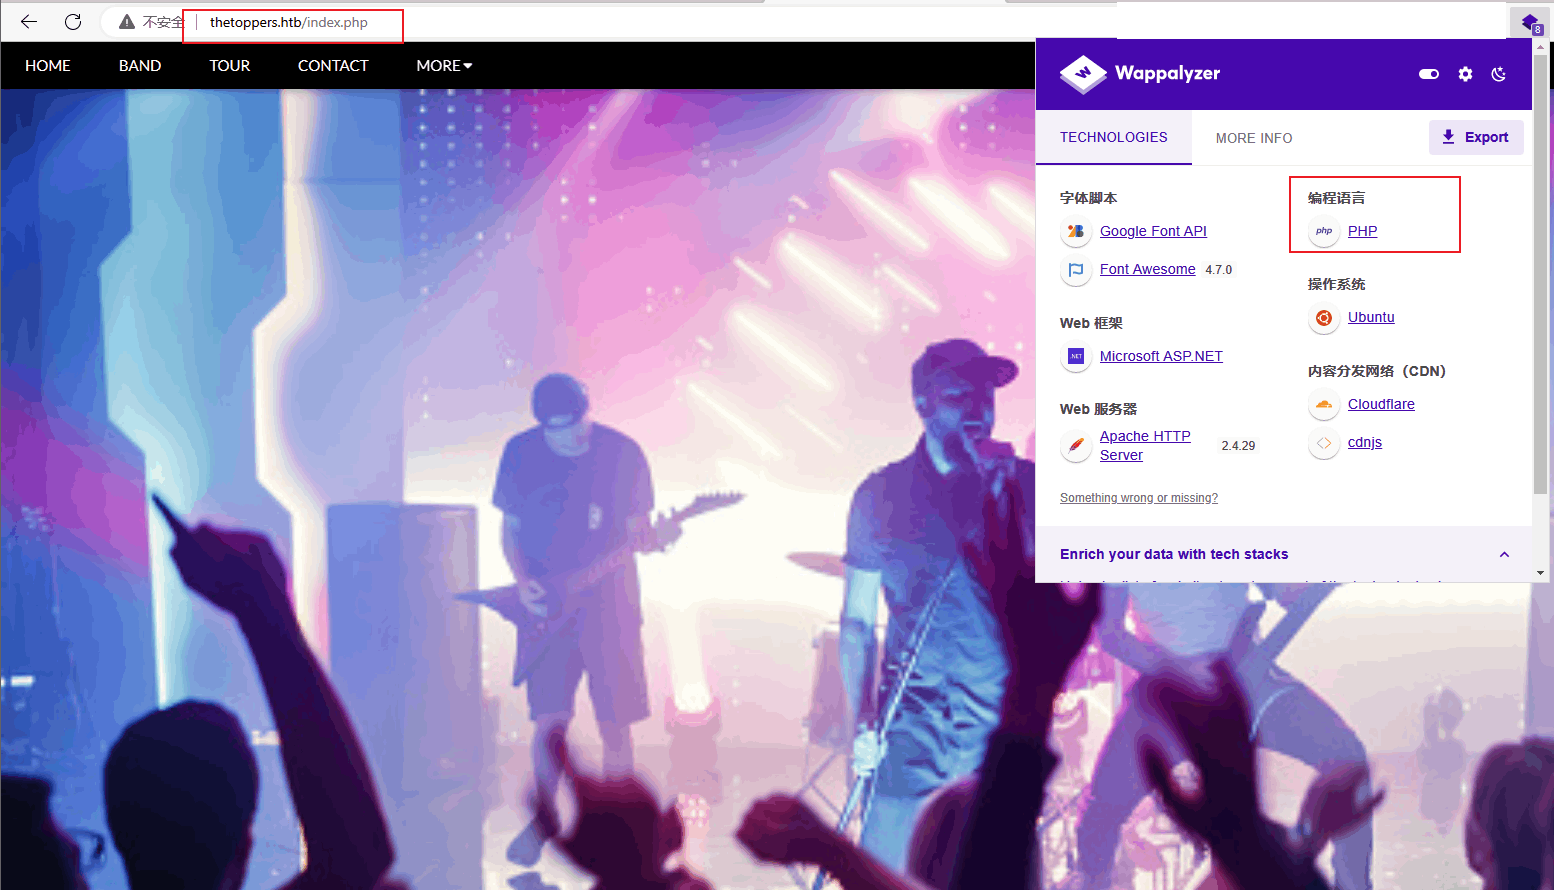Reload the page with refresh icon
The image size is (1554, 890).
tap(73, 22)
